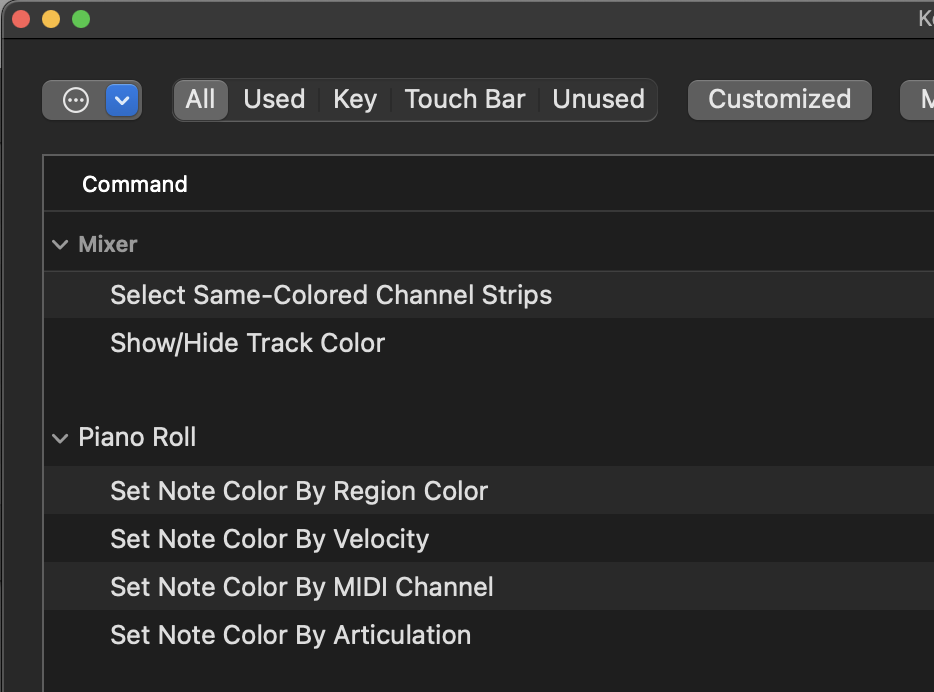This screenshot has width=934, height=692.
Task: Zoom the window with green button
Action: 81,19
